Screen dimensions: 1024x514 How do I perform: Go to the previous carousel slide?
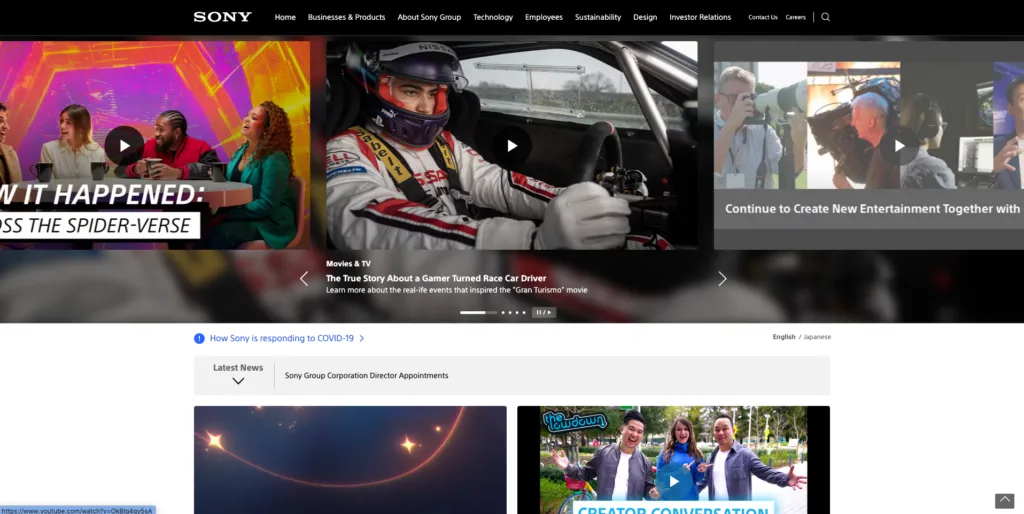tap(304, 279)
